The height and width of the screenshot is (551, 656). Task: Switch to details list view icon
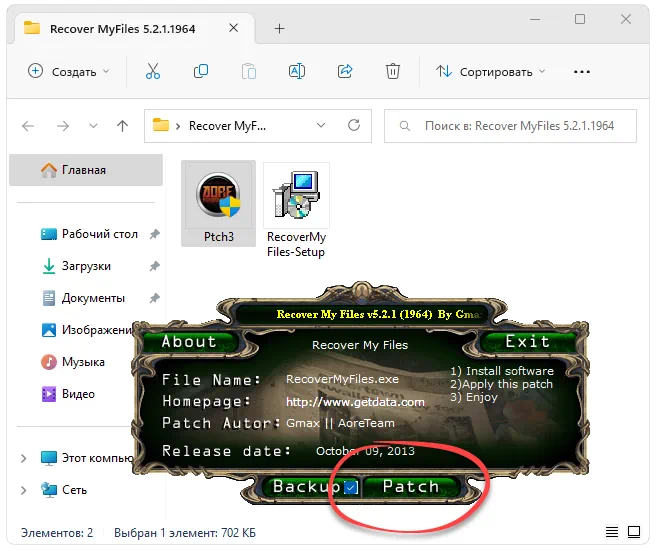coord(612,532)
